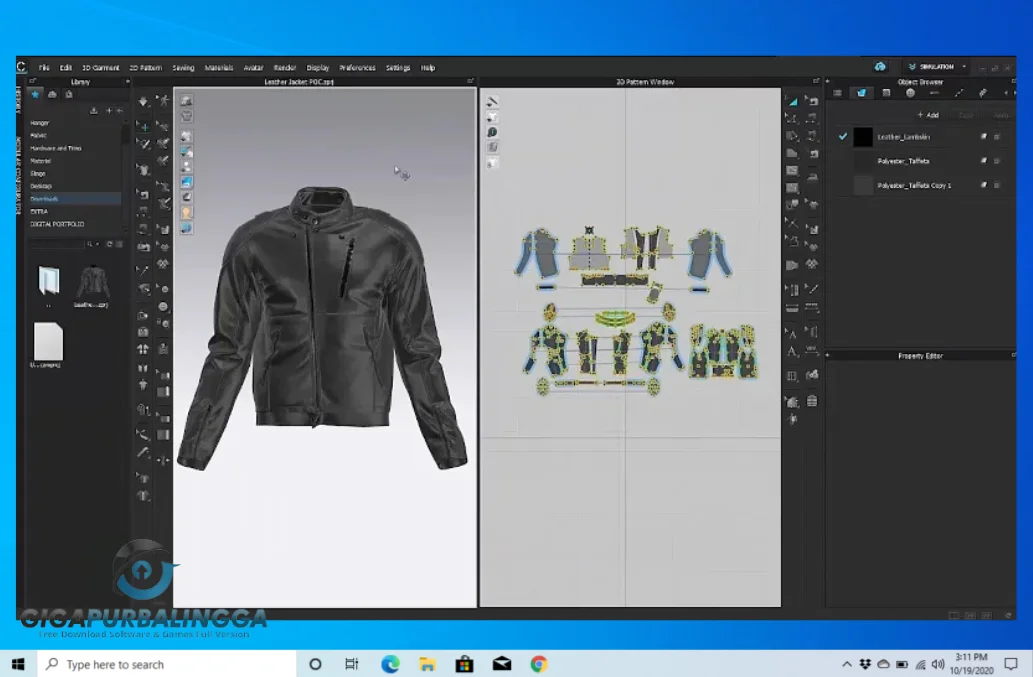Select Hardware and Trims library folder

point(56,148)
